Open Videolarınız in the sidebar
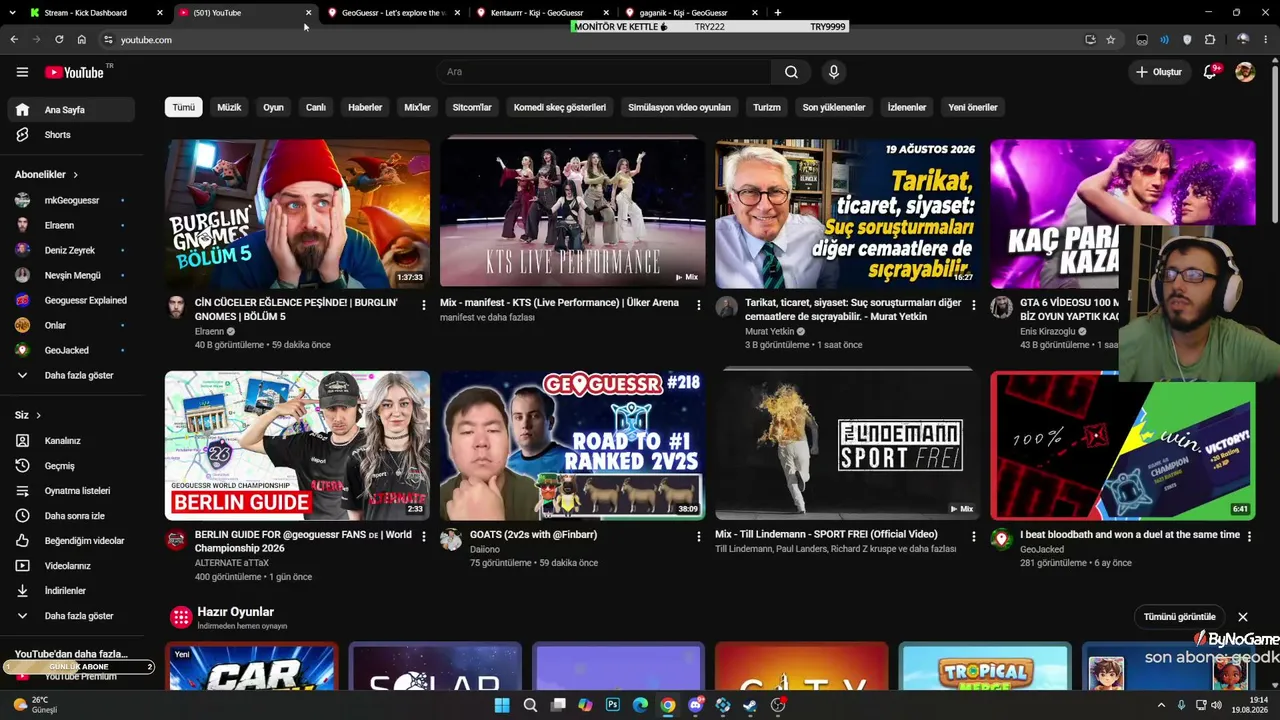1280x720 pixels. click(x=70, y=566)
